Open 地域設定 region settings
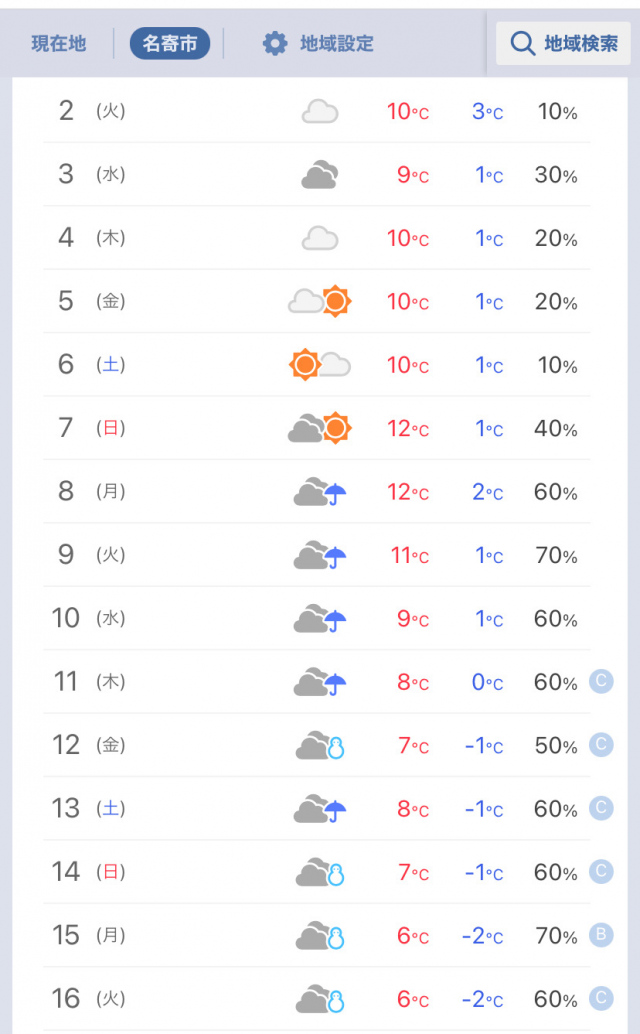This screenshot has height=1034, width=640. point(336,44)
